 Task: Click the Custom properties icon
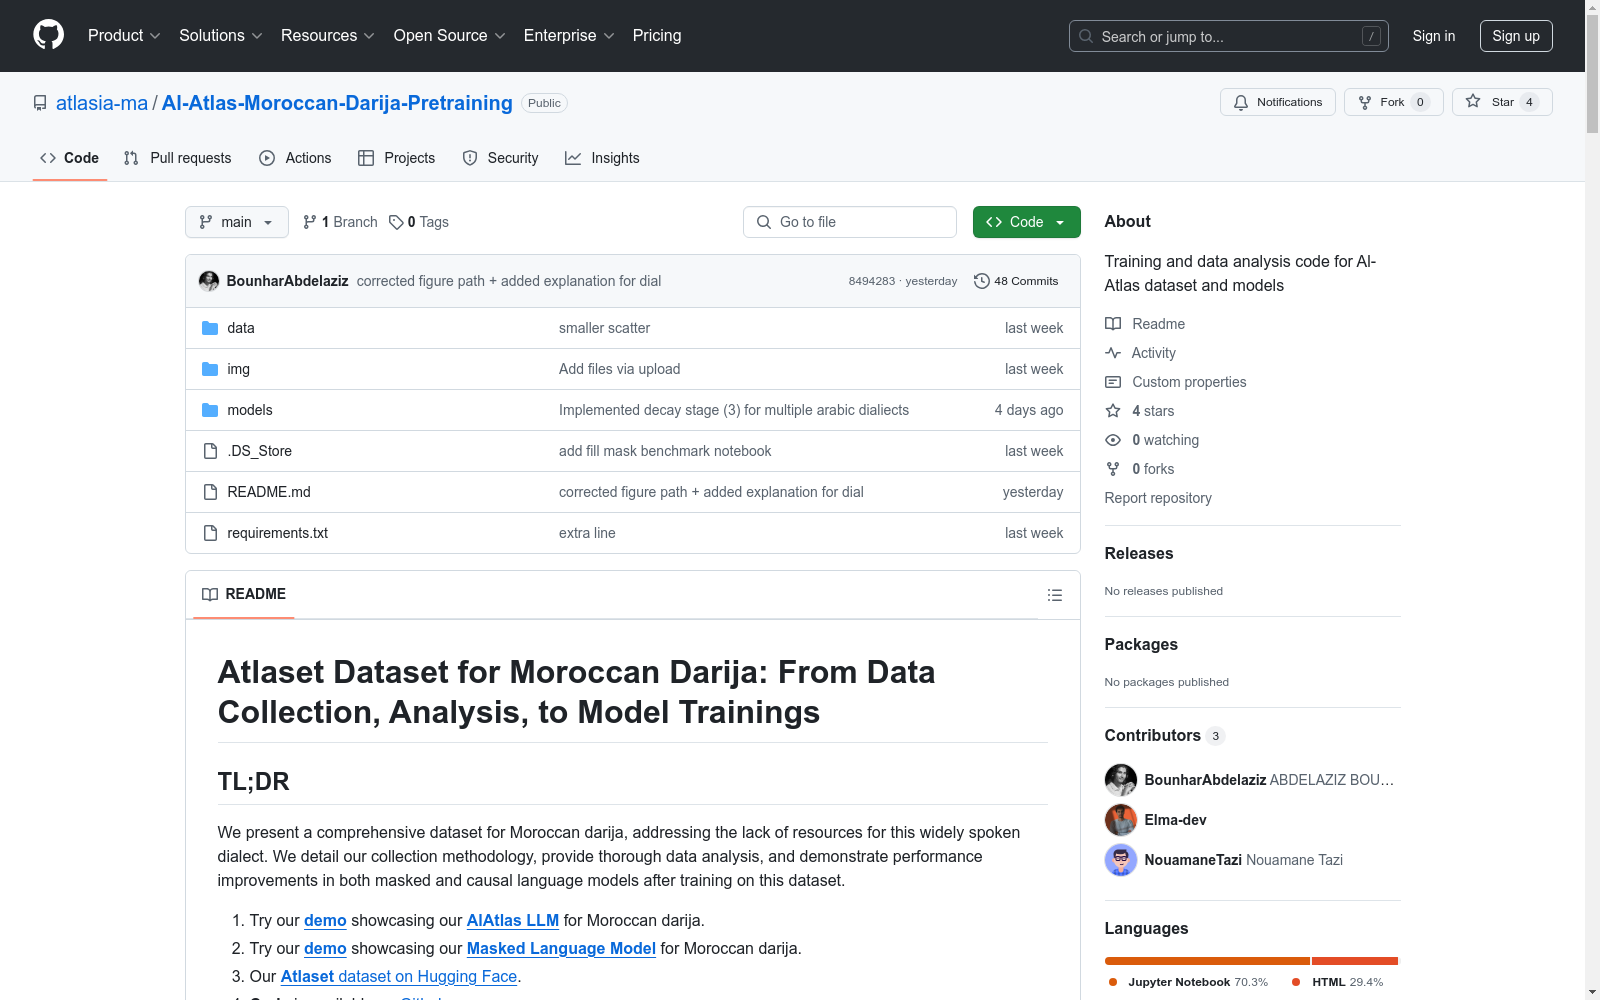(x=1113, y=382)
